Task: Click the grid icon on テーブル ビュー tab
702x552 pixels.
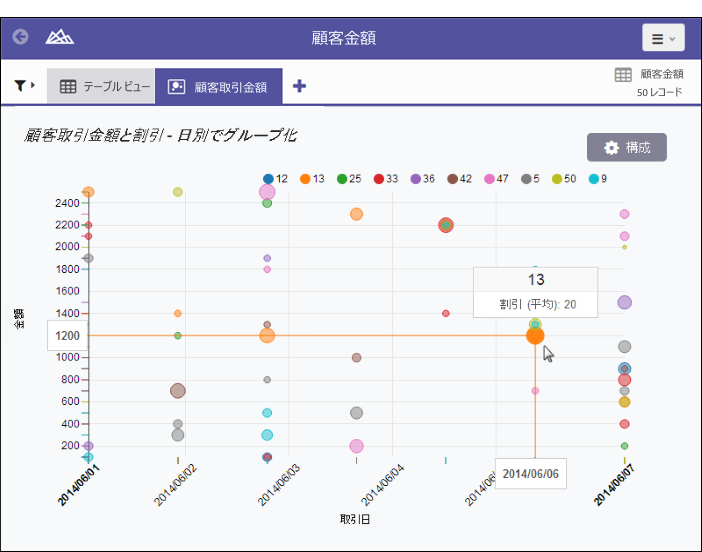Action: (x=68, y=87)
